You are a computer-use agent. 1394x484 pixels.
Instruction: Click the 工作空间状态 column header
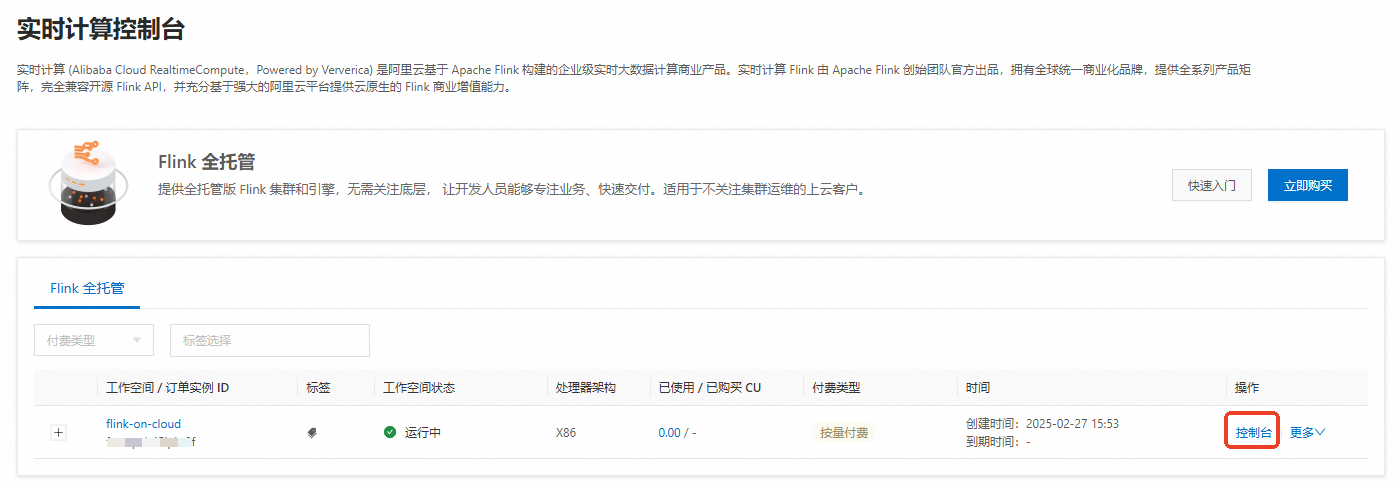419,387
